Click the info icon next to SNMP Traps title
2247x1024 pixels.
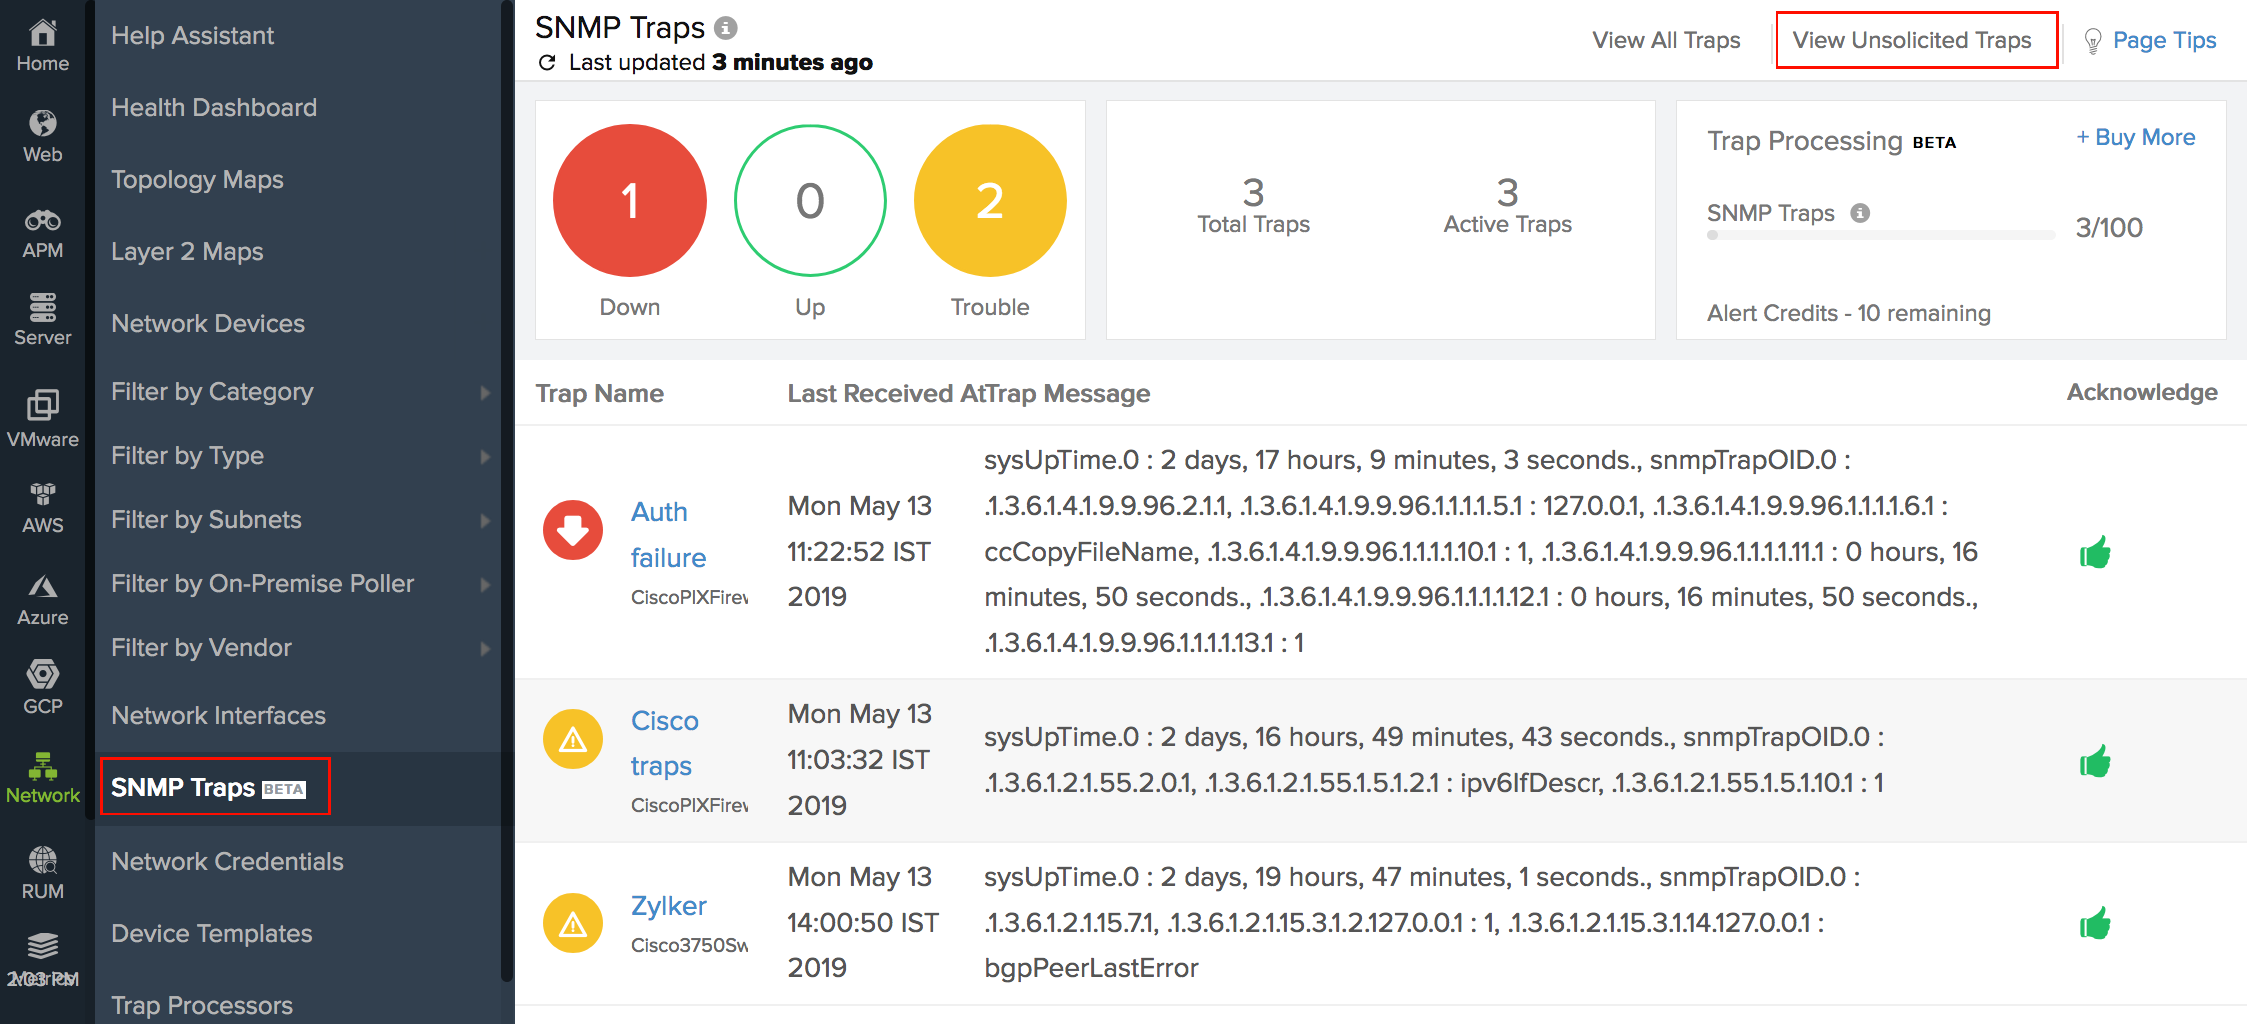coord(726,28)
